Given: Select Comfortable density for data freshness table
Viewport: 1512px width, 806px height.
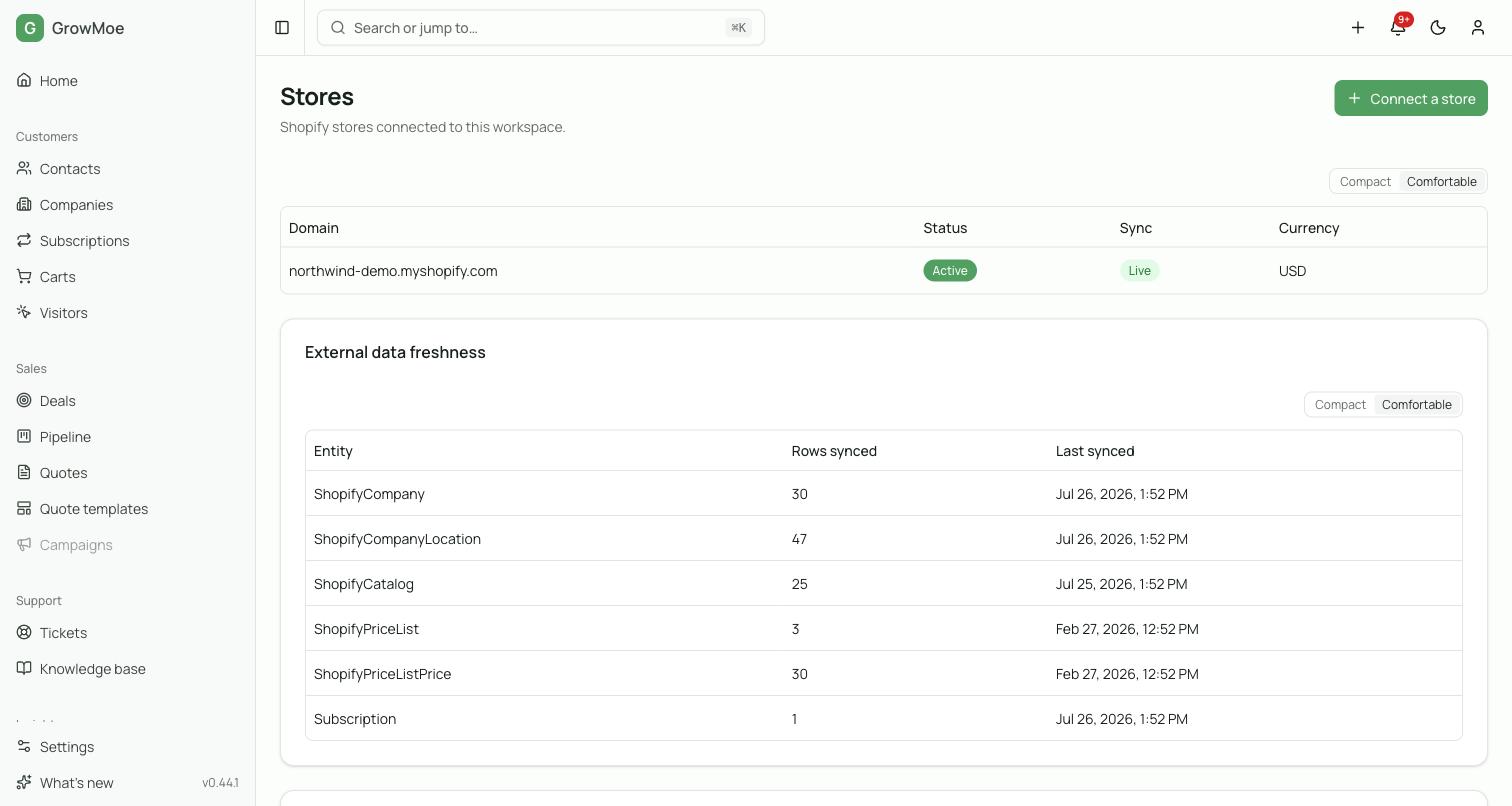Looking at the screenshot, I should (x=1416, y=405).
